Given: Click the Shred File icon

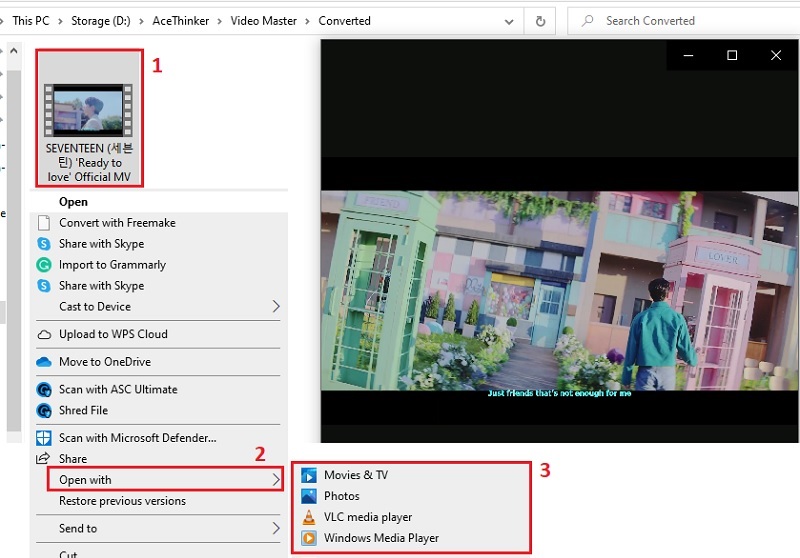Looking at the screenshot, I should pyautogui.click(x=44, y=411).
